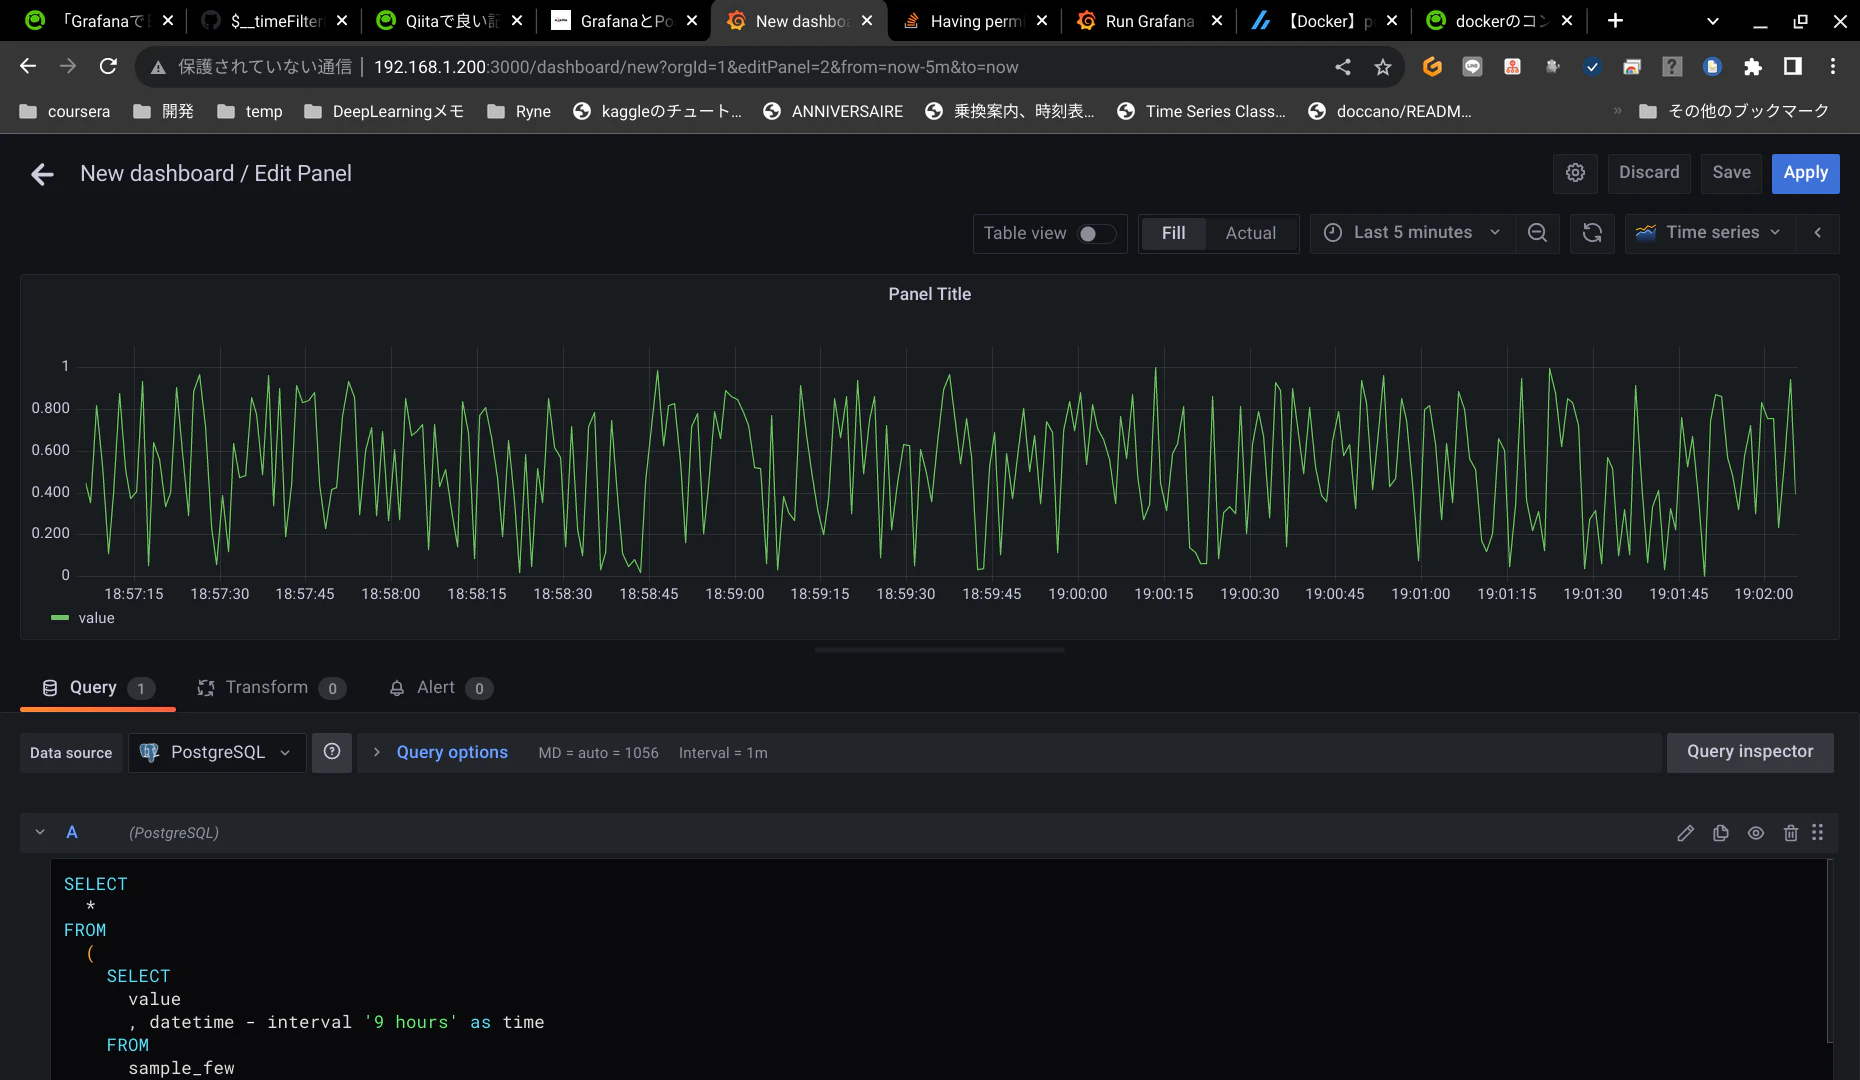Bookmark this page with the star icon

pos(1383,67)
